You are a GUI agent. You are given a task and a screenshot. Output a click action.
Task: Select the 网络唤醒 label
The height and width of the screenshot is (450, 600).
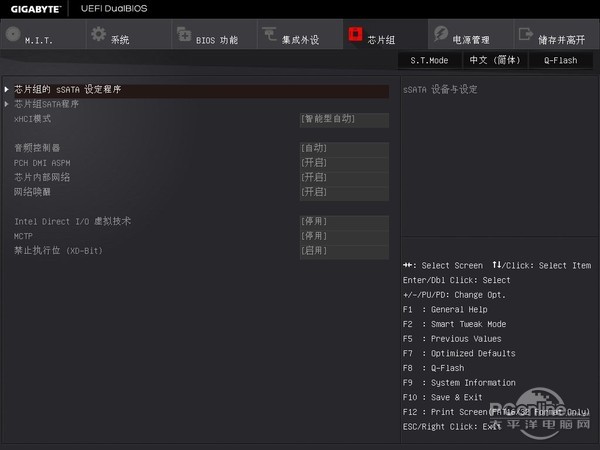(32, 192)
